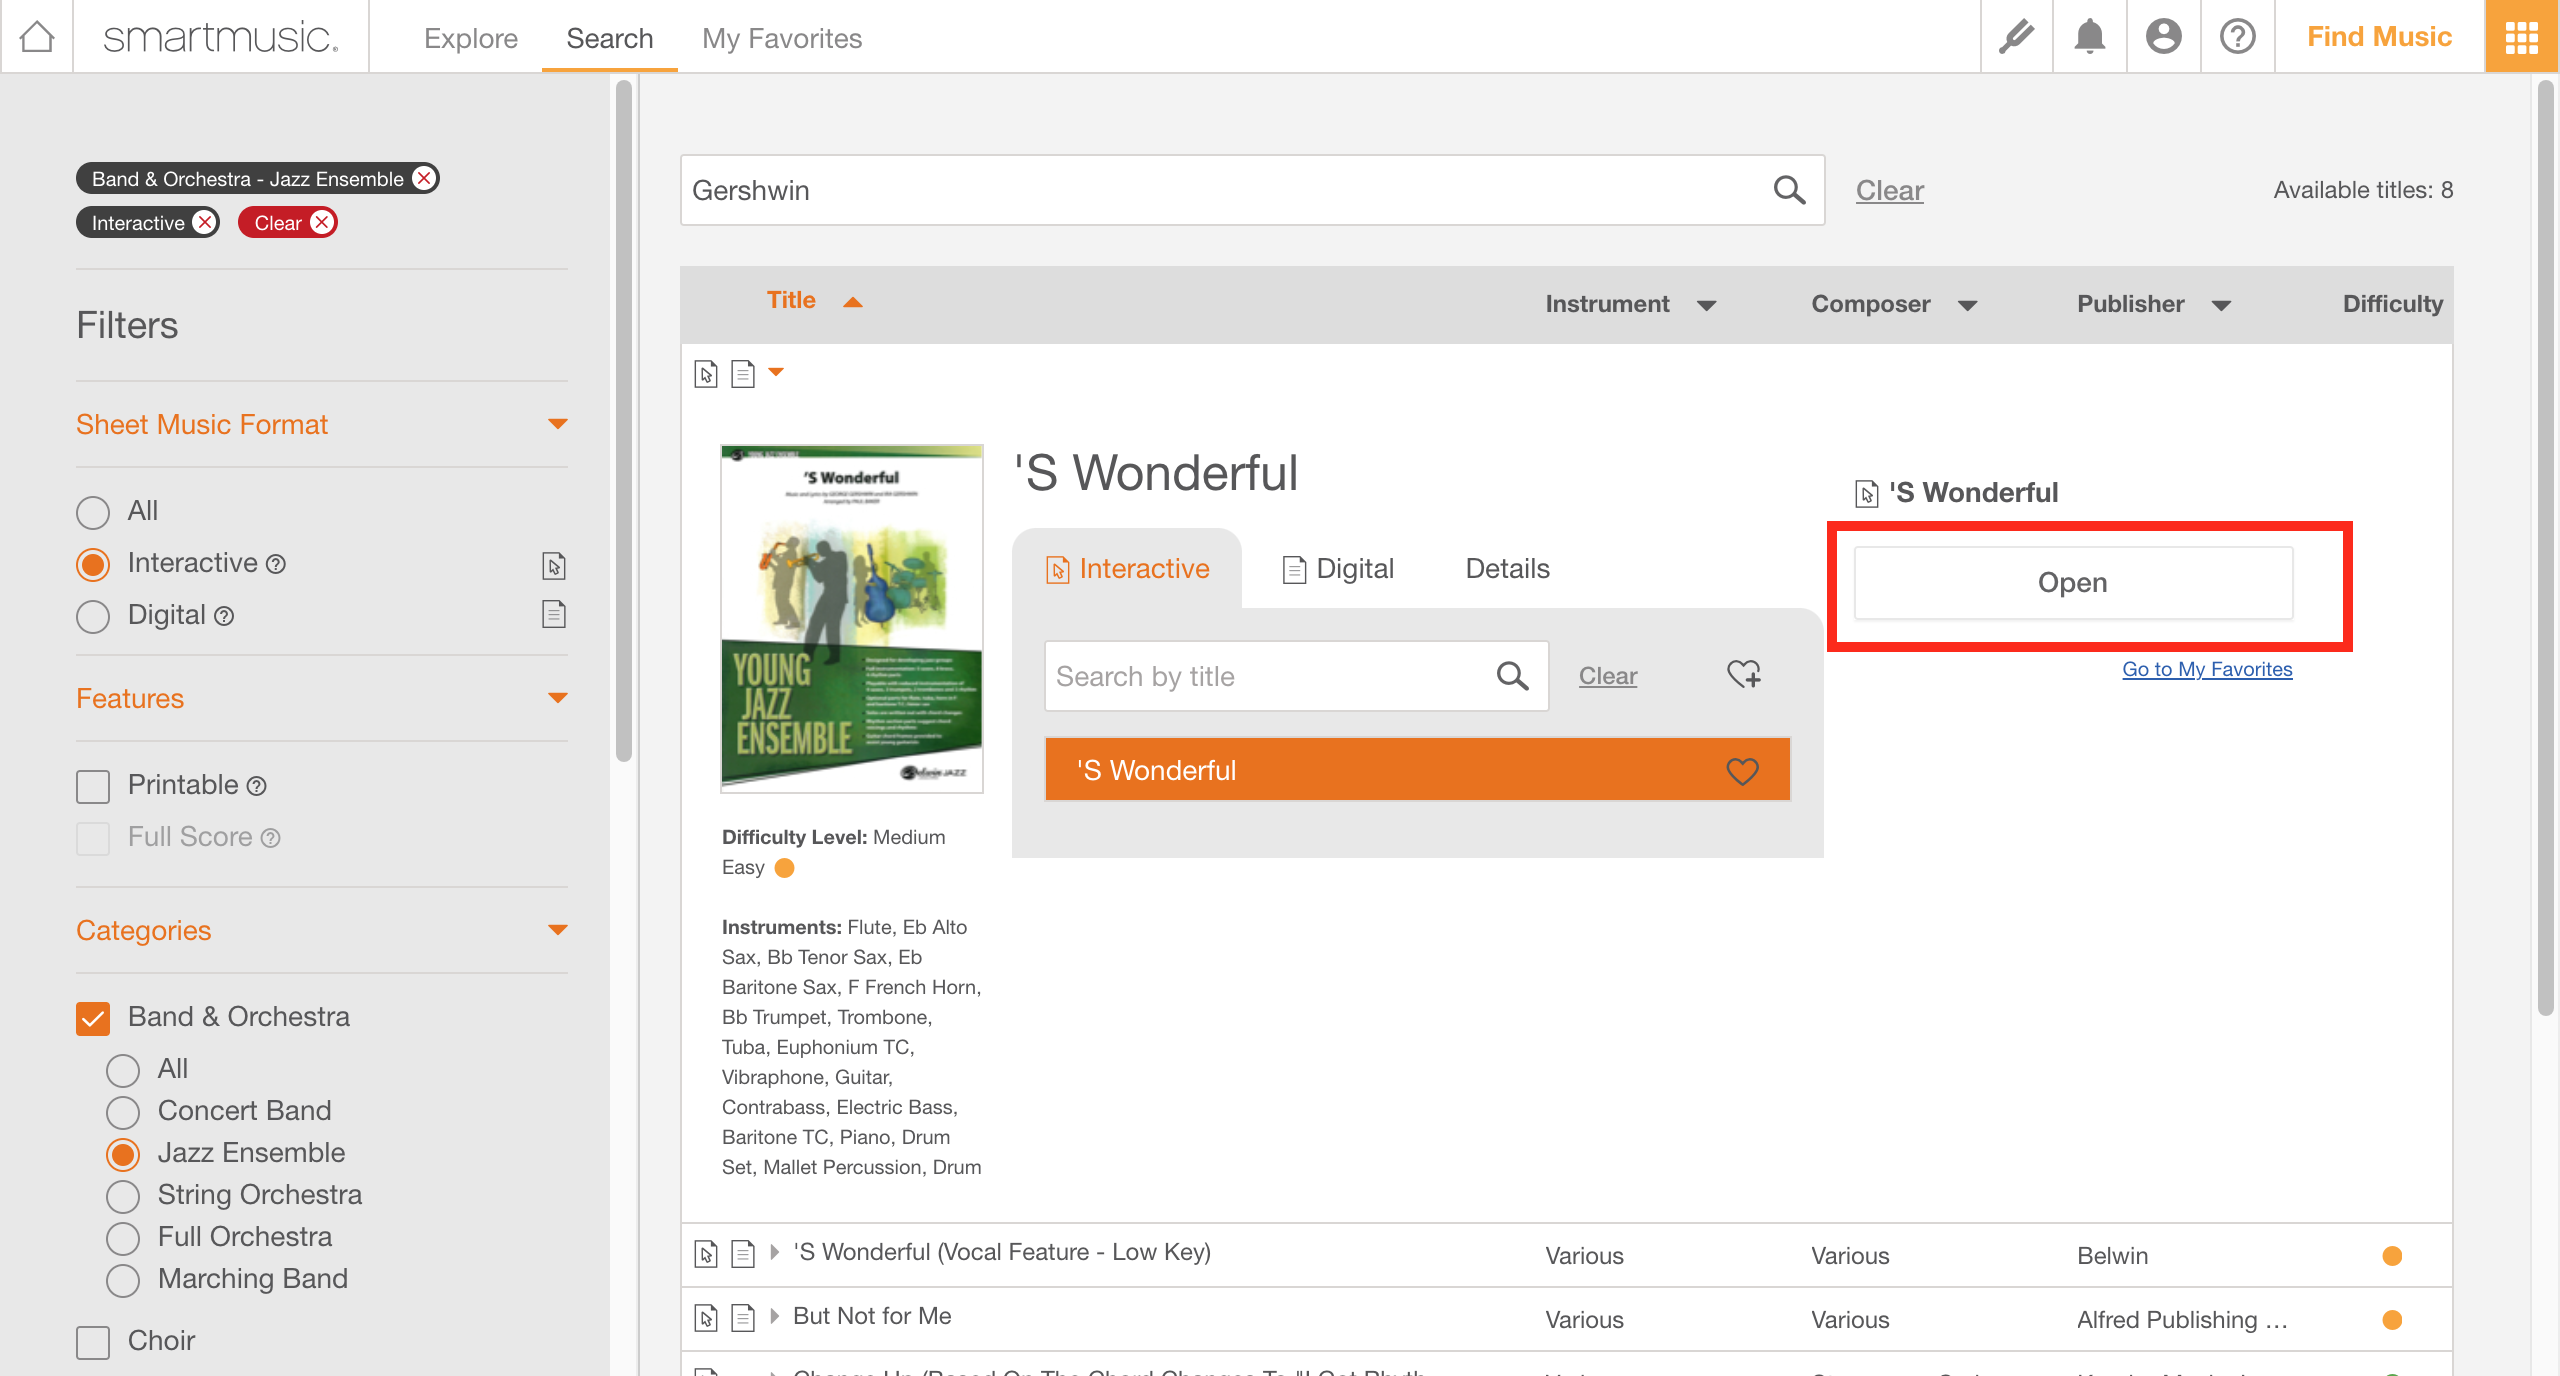
Task: Click the Search by title magnifier icon
Action: [x=1512, y=676]
